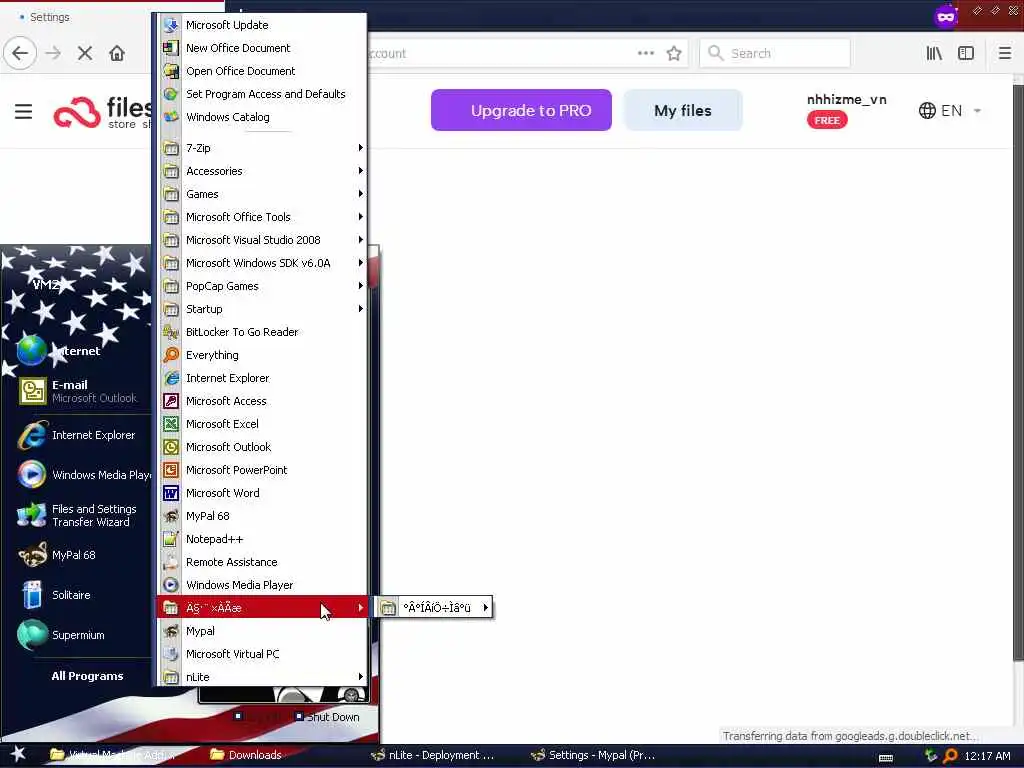
Task: Click Shut Down button in Start menu
Action: point(327,716)
